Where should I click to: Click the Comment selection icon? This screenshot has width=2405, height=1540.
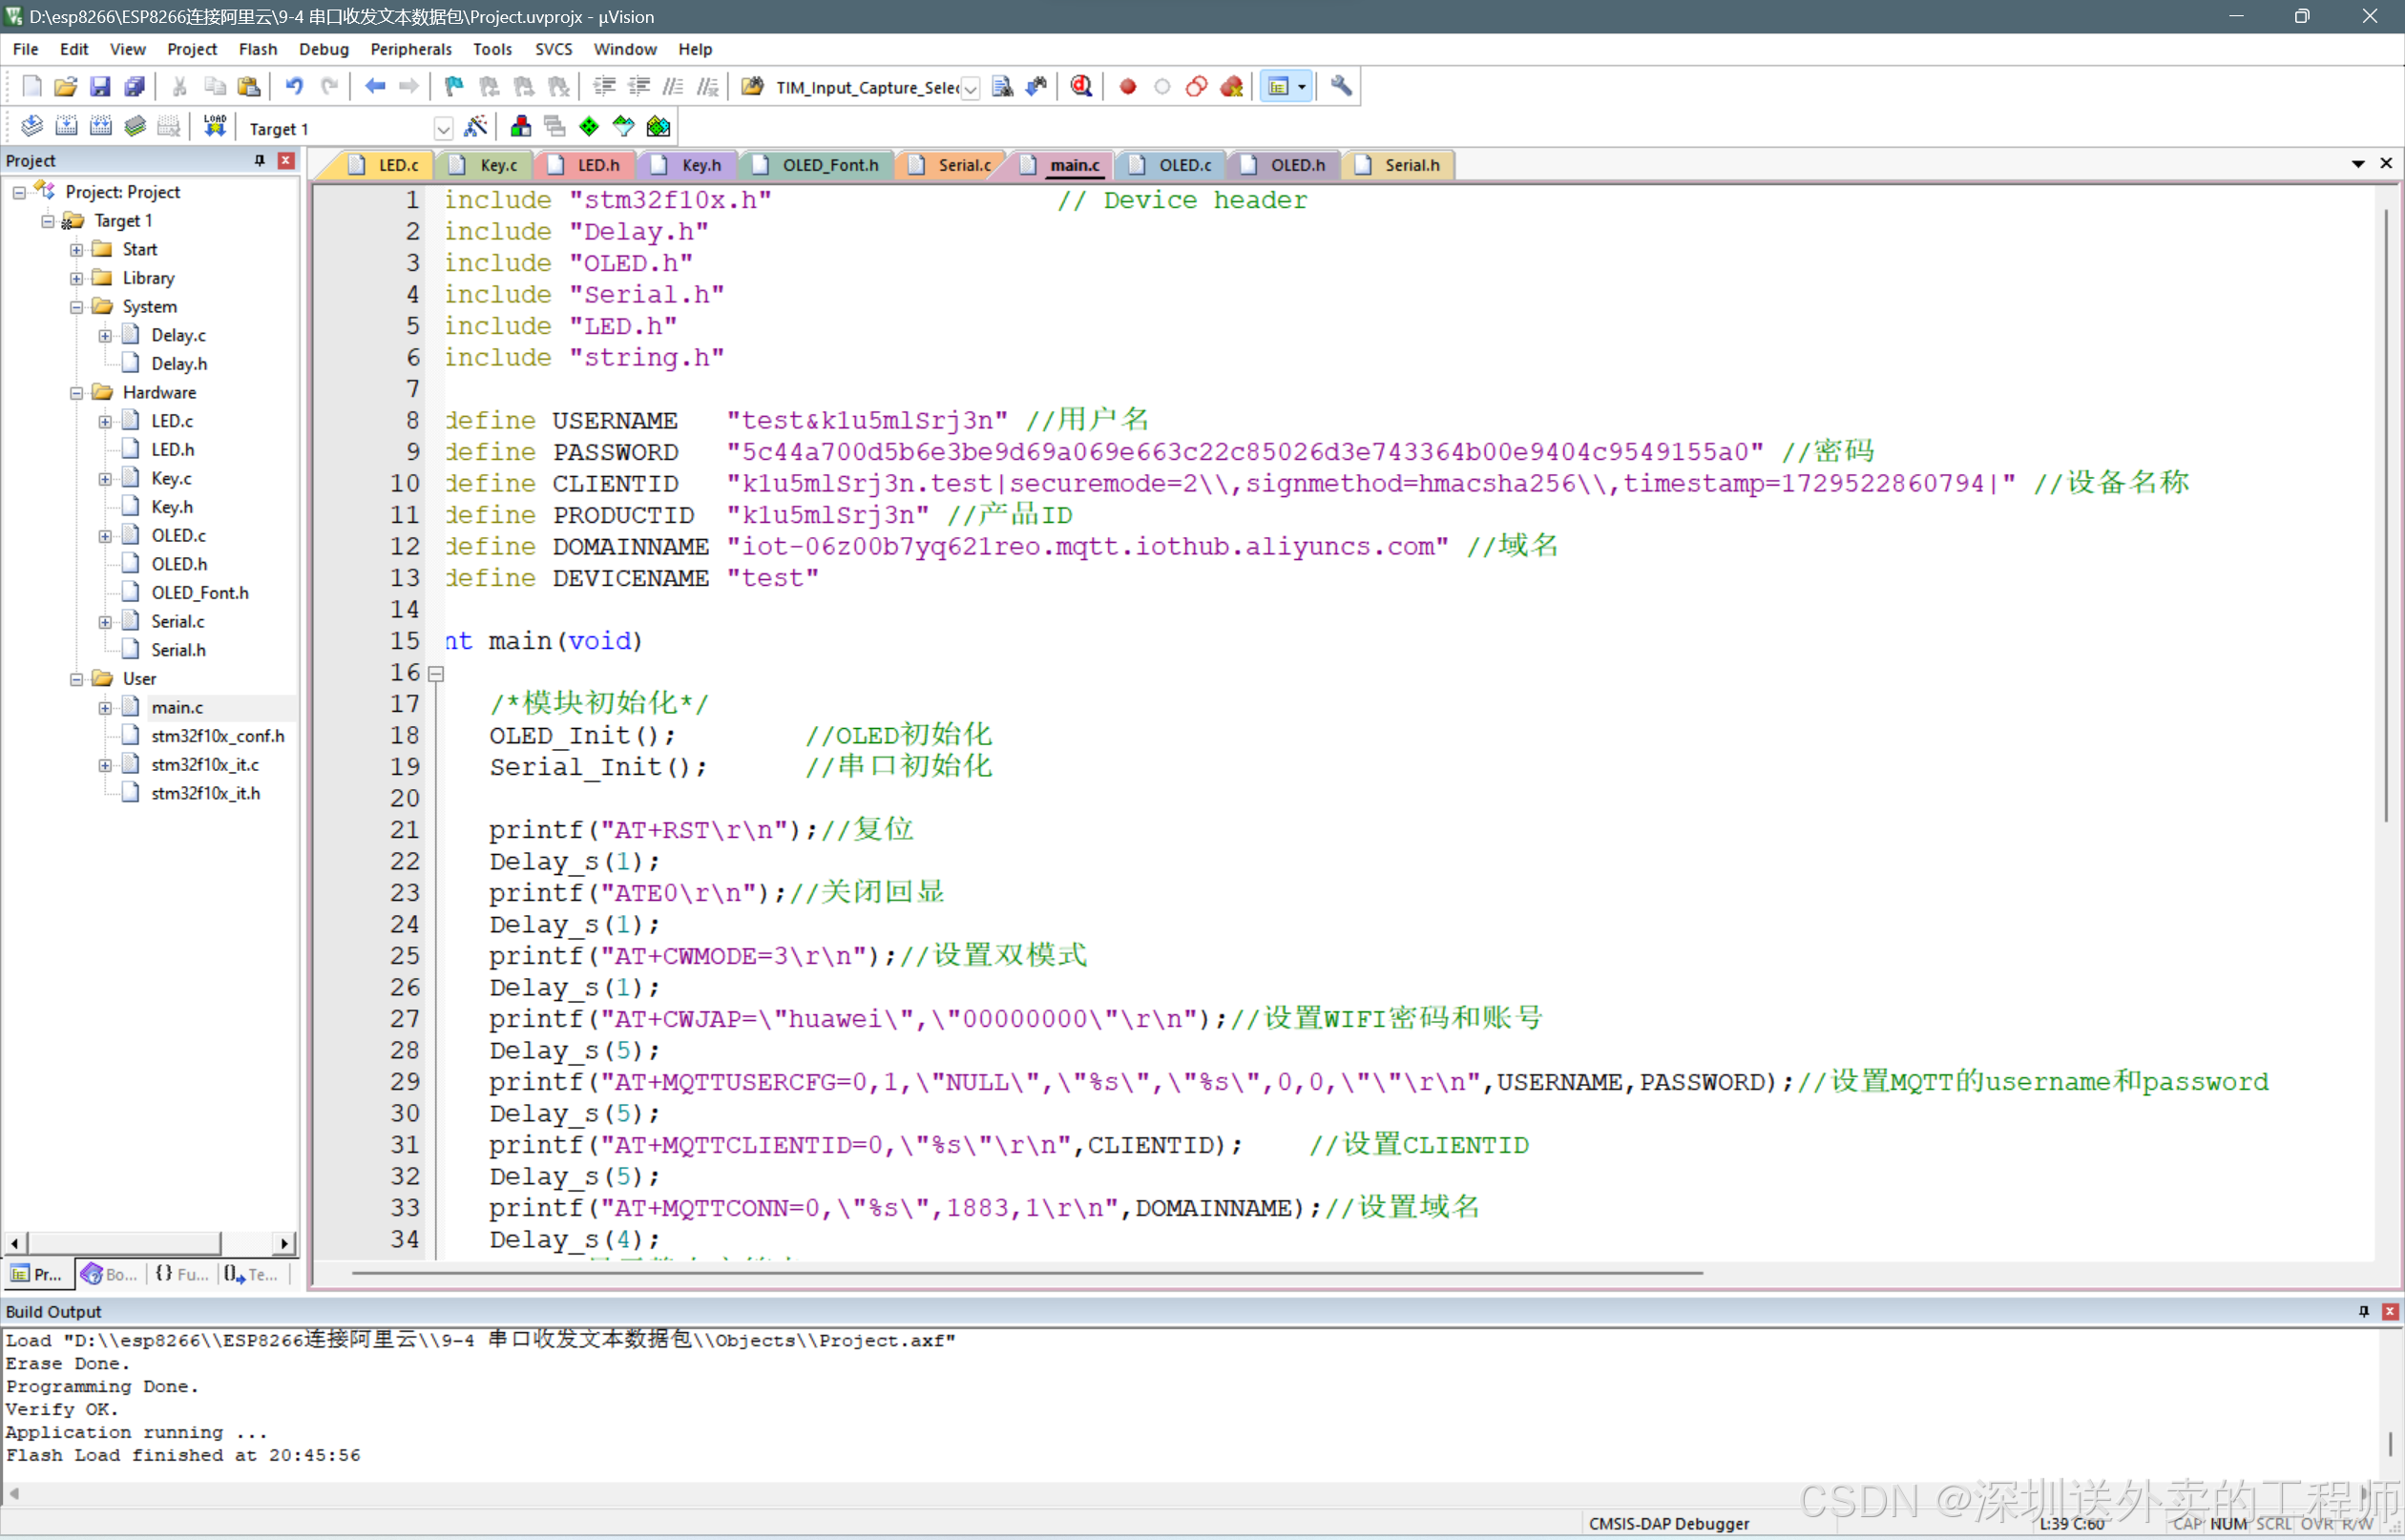[x=674, y=87]
